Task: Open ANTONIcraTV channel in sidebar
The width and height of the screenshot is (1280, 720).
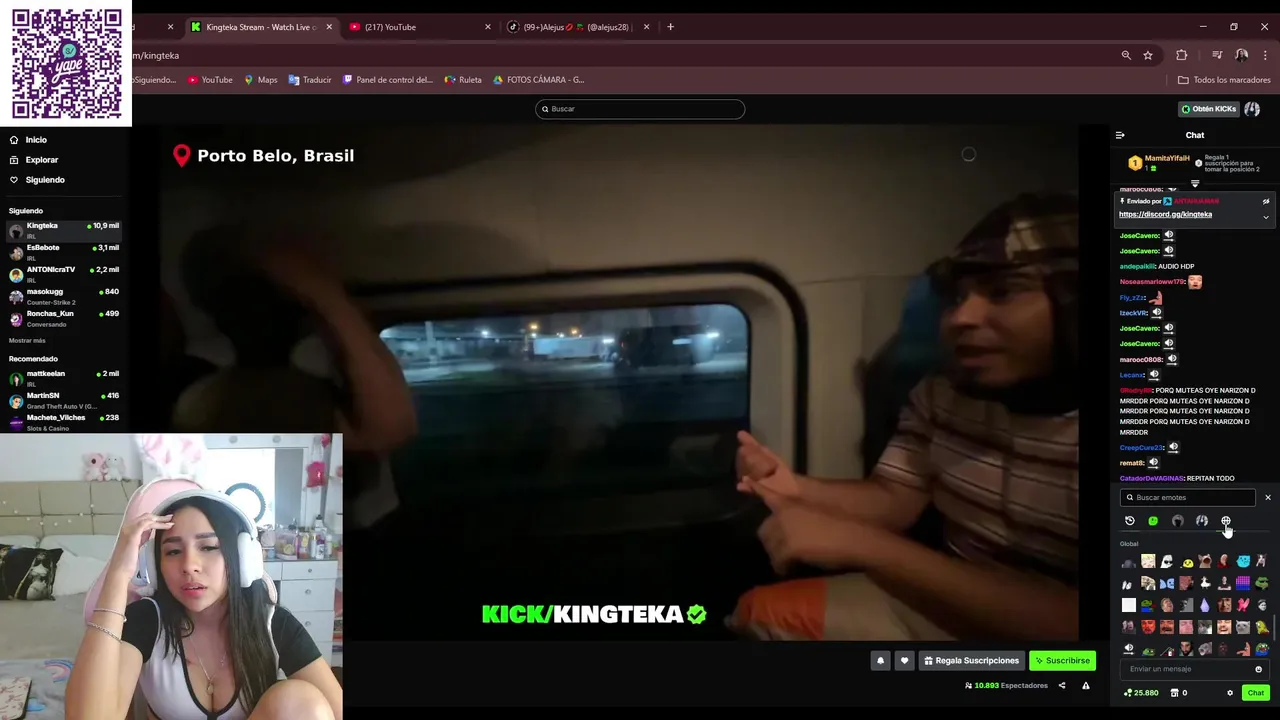Action: point(64,274)
